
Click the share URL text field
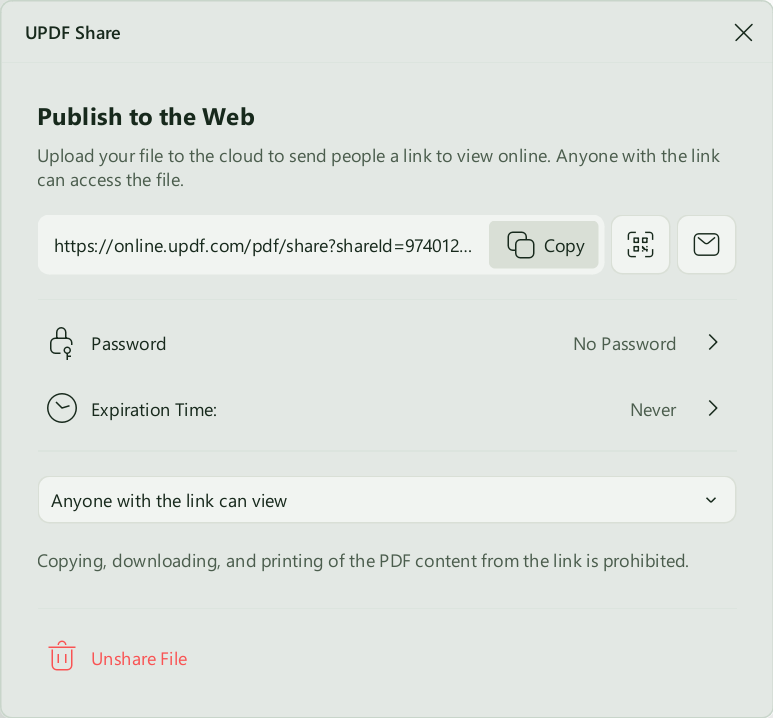pos(263,246)
